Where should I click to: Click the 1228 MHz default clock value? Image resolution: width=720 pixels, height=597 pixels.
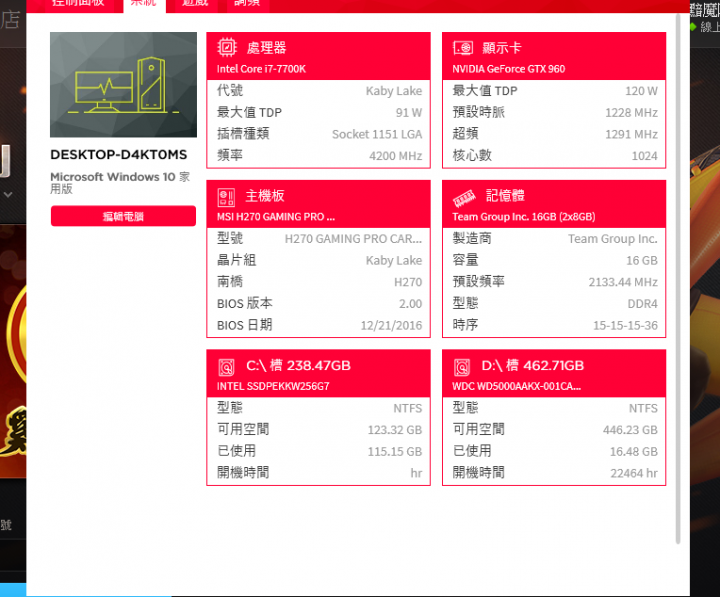tap(631, 113)
